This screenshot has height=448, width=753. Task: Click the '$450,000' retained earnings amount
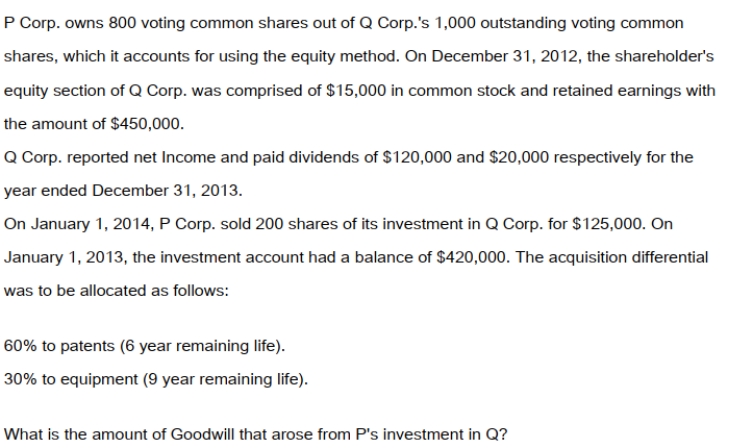[147, 124]
